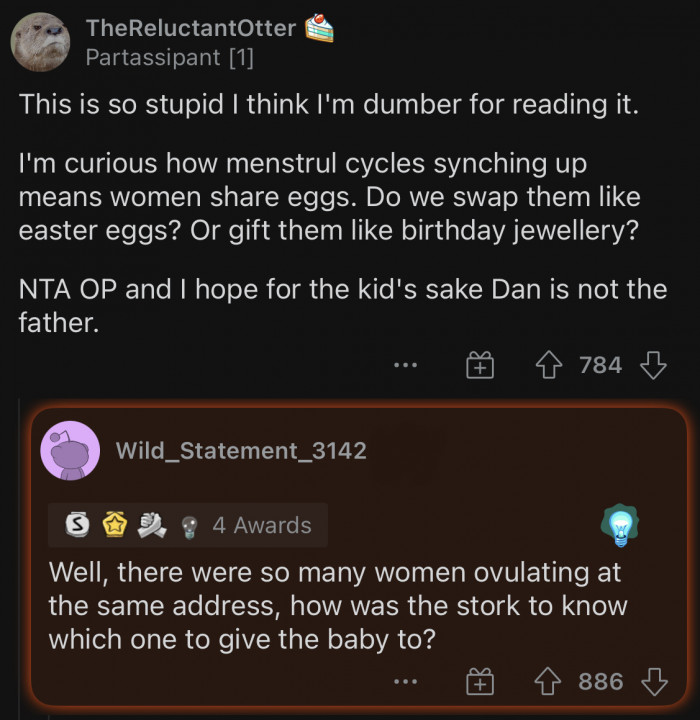Give an award to Wild_Statement_3142's reply

pyautogui.click(x=480, y=683)
